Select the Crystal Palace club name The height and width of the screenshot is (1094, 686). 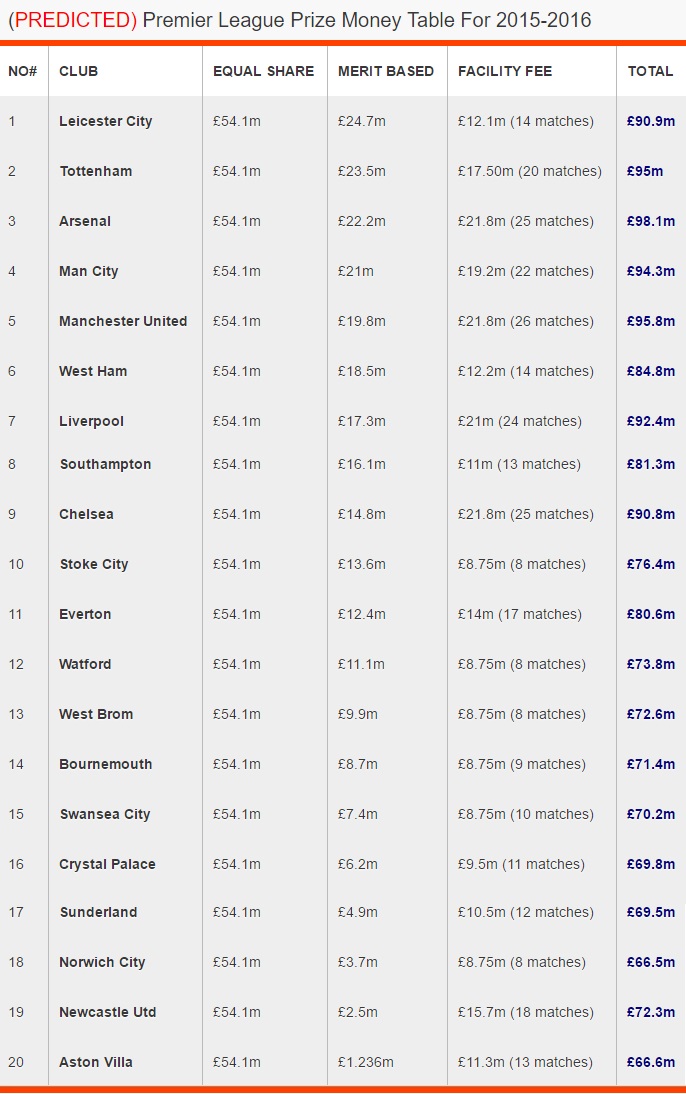pos(107,864)
